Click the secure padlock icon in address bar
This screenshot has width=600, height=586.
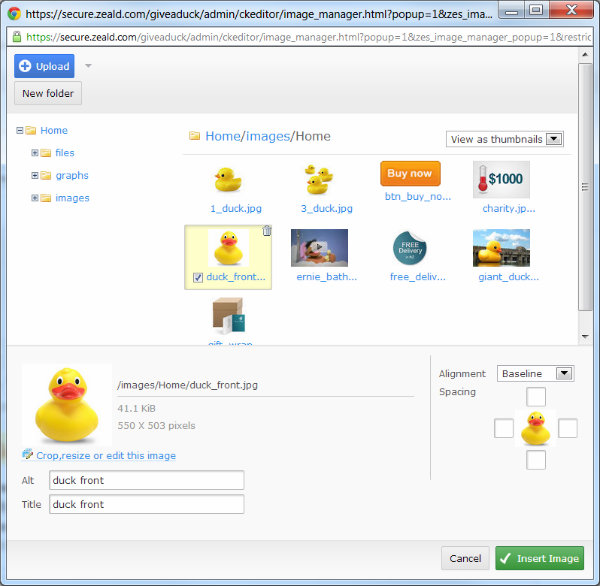click(x=16, y=37)
